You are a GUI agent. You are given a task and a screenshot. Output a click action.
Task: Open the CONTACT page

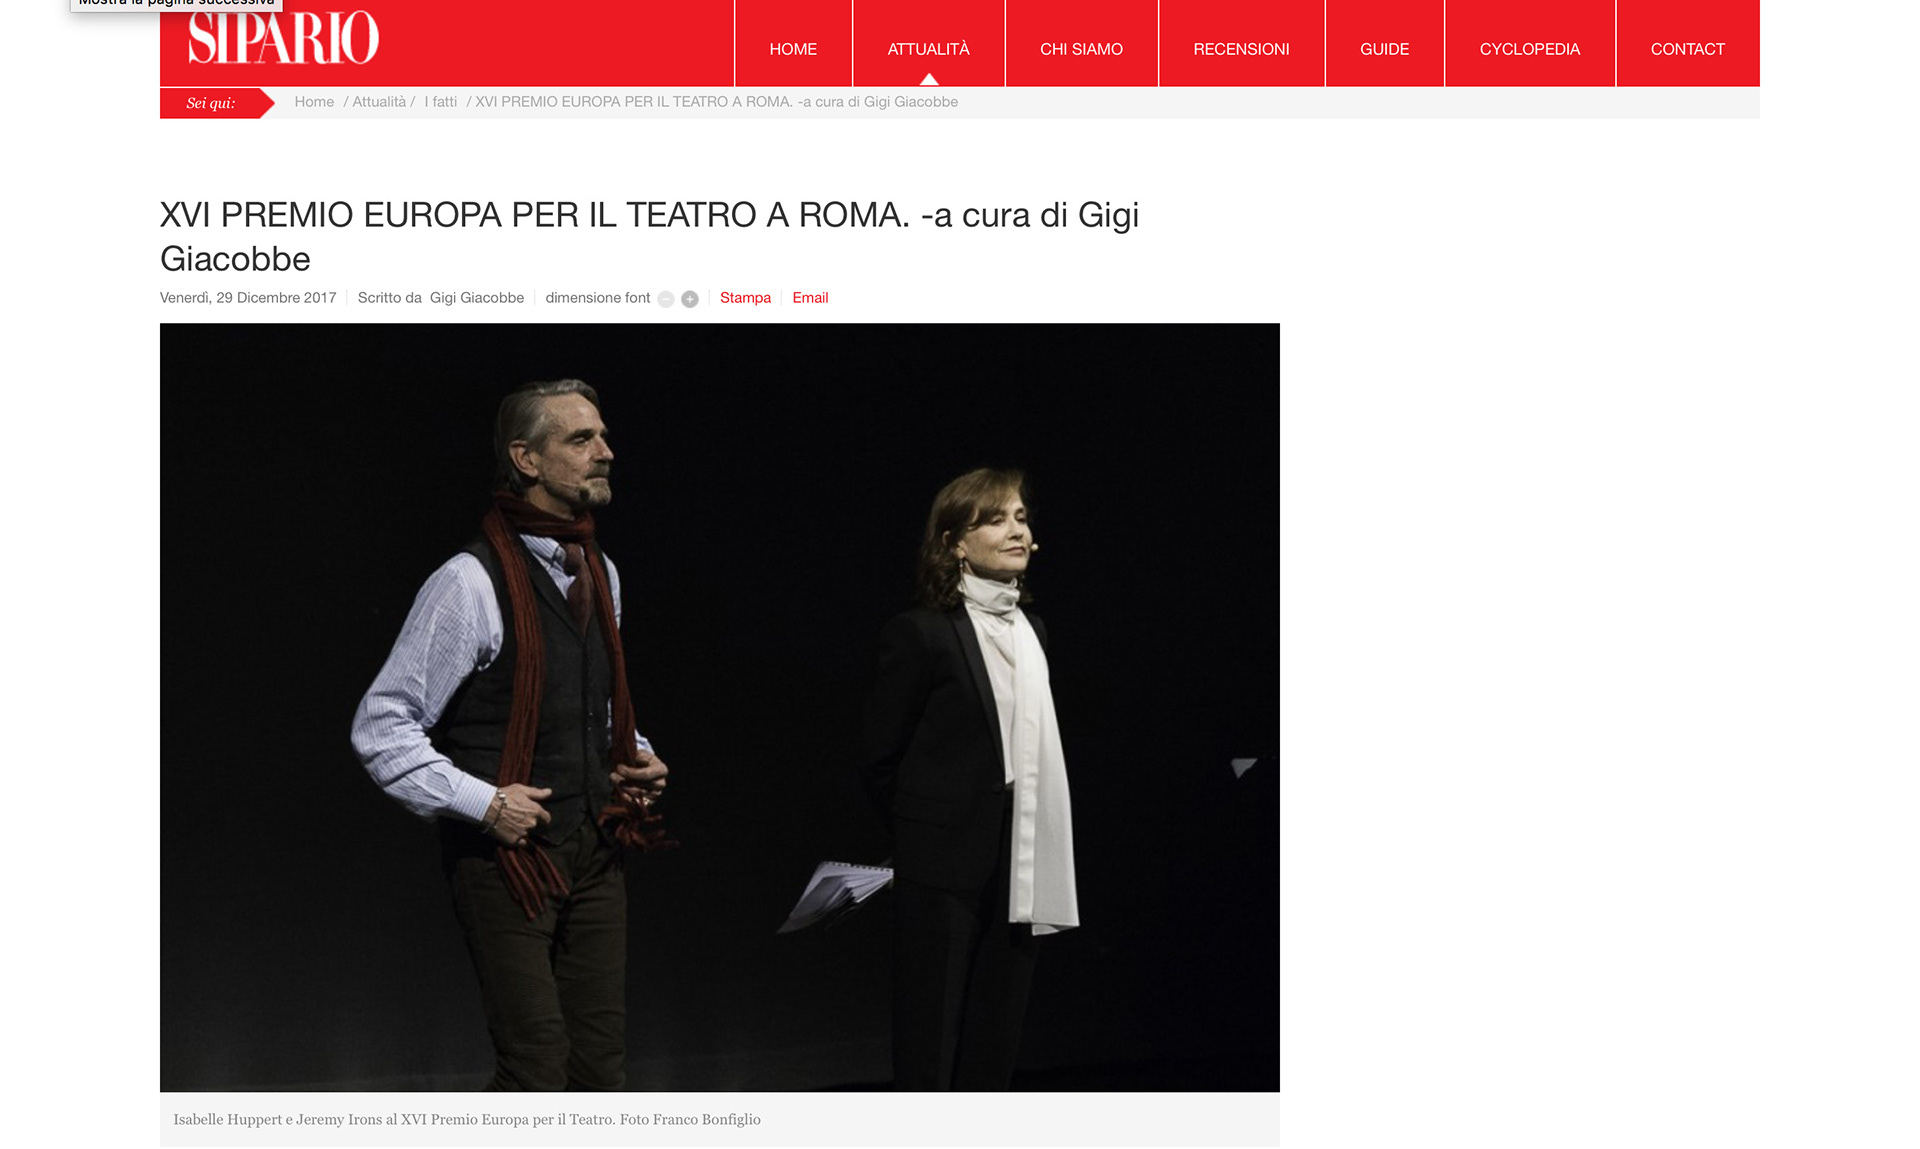pyautogui.click(x=1688, y=49)
